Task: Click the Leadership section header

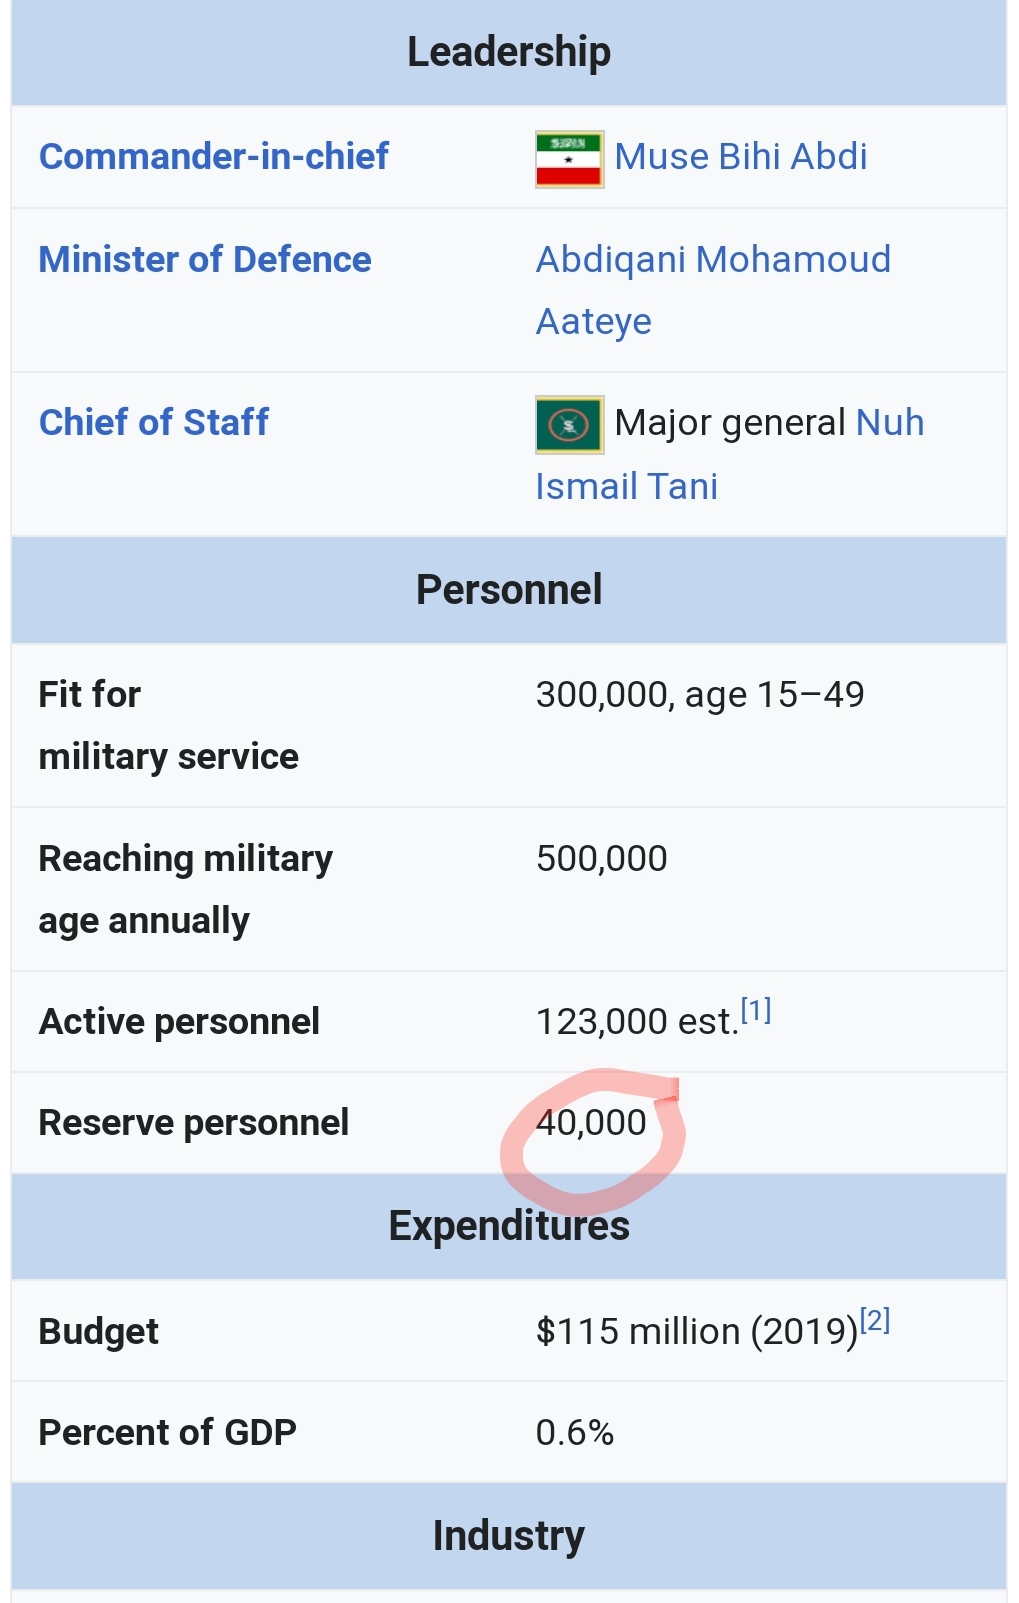Action: click(x=509, y=53)
